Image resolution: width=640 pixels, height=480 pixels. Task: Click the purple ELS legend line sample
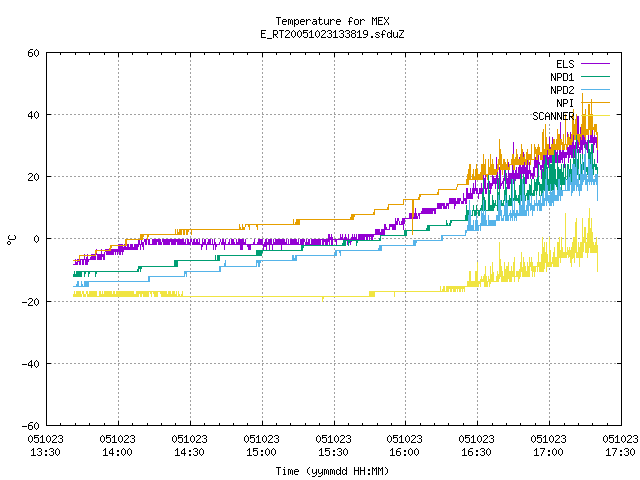595,64
